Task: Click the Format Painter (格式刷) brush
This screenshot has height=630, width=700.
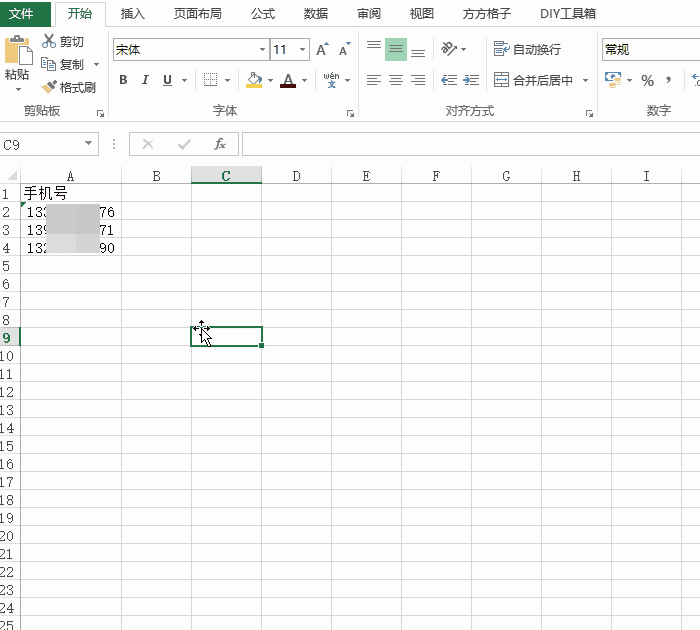Action: click(68, 87)
